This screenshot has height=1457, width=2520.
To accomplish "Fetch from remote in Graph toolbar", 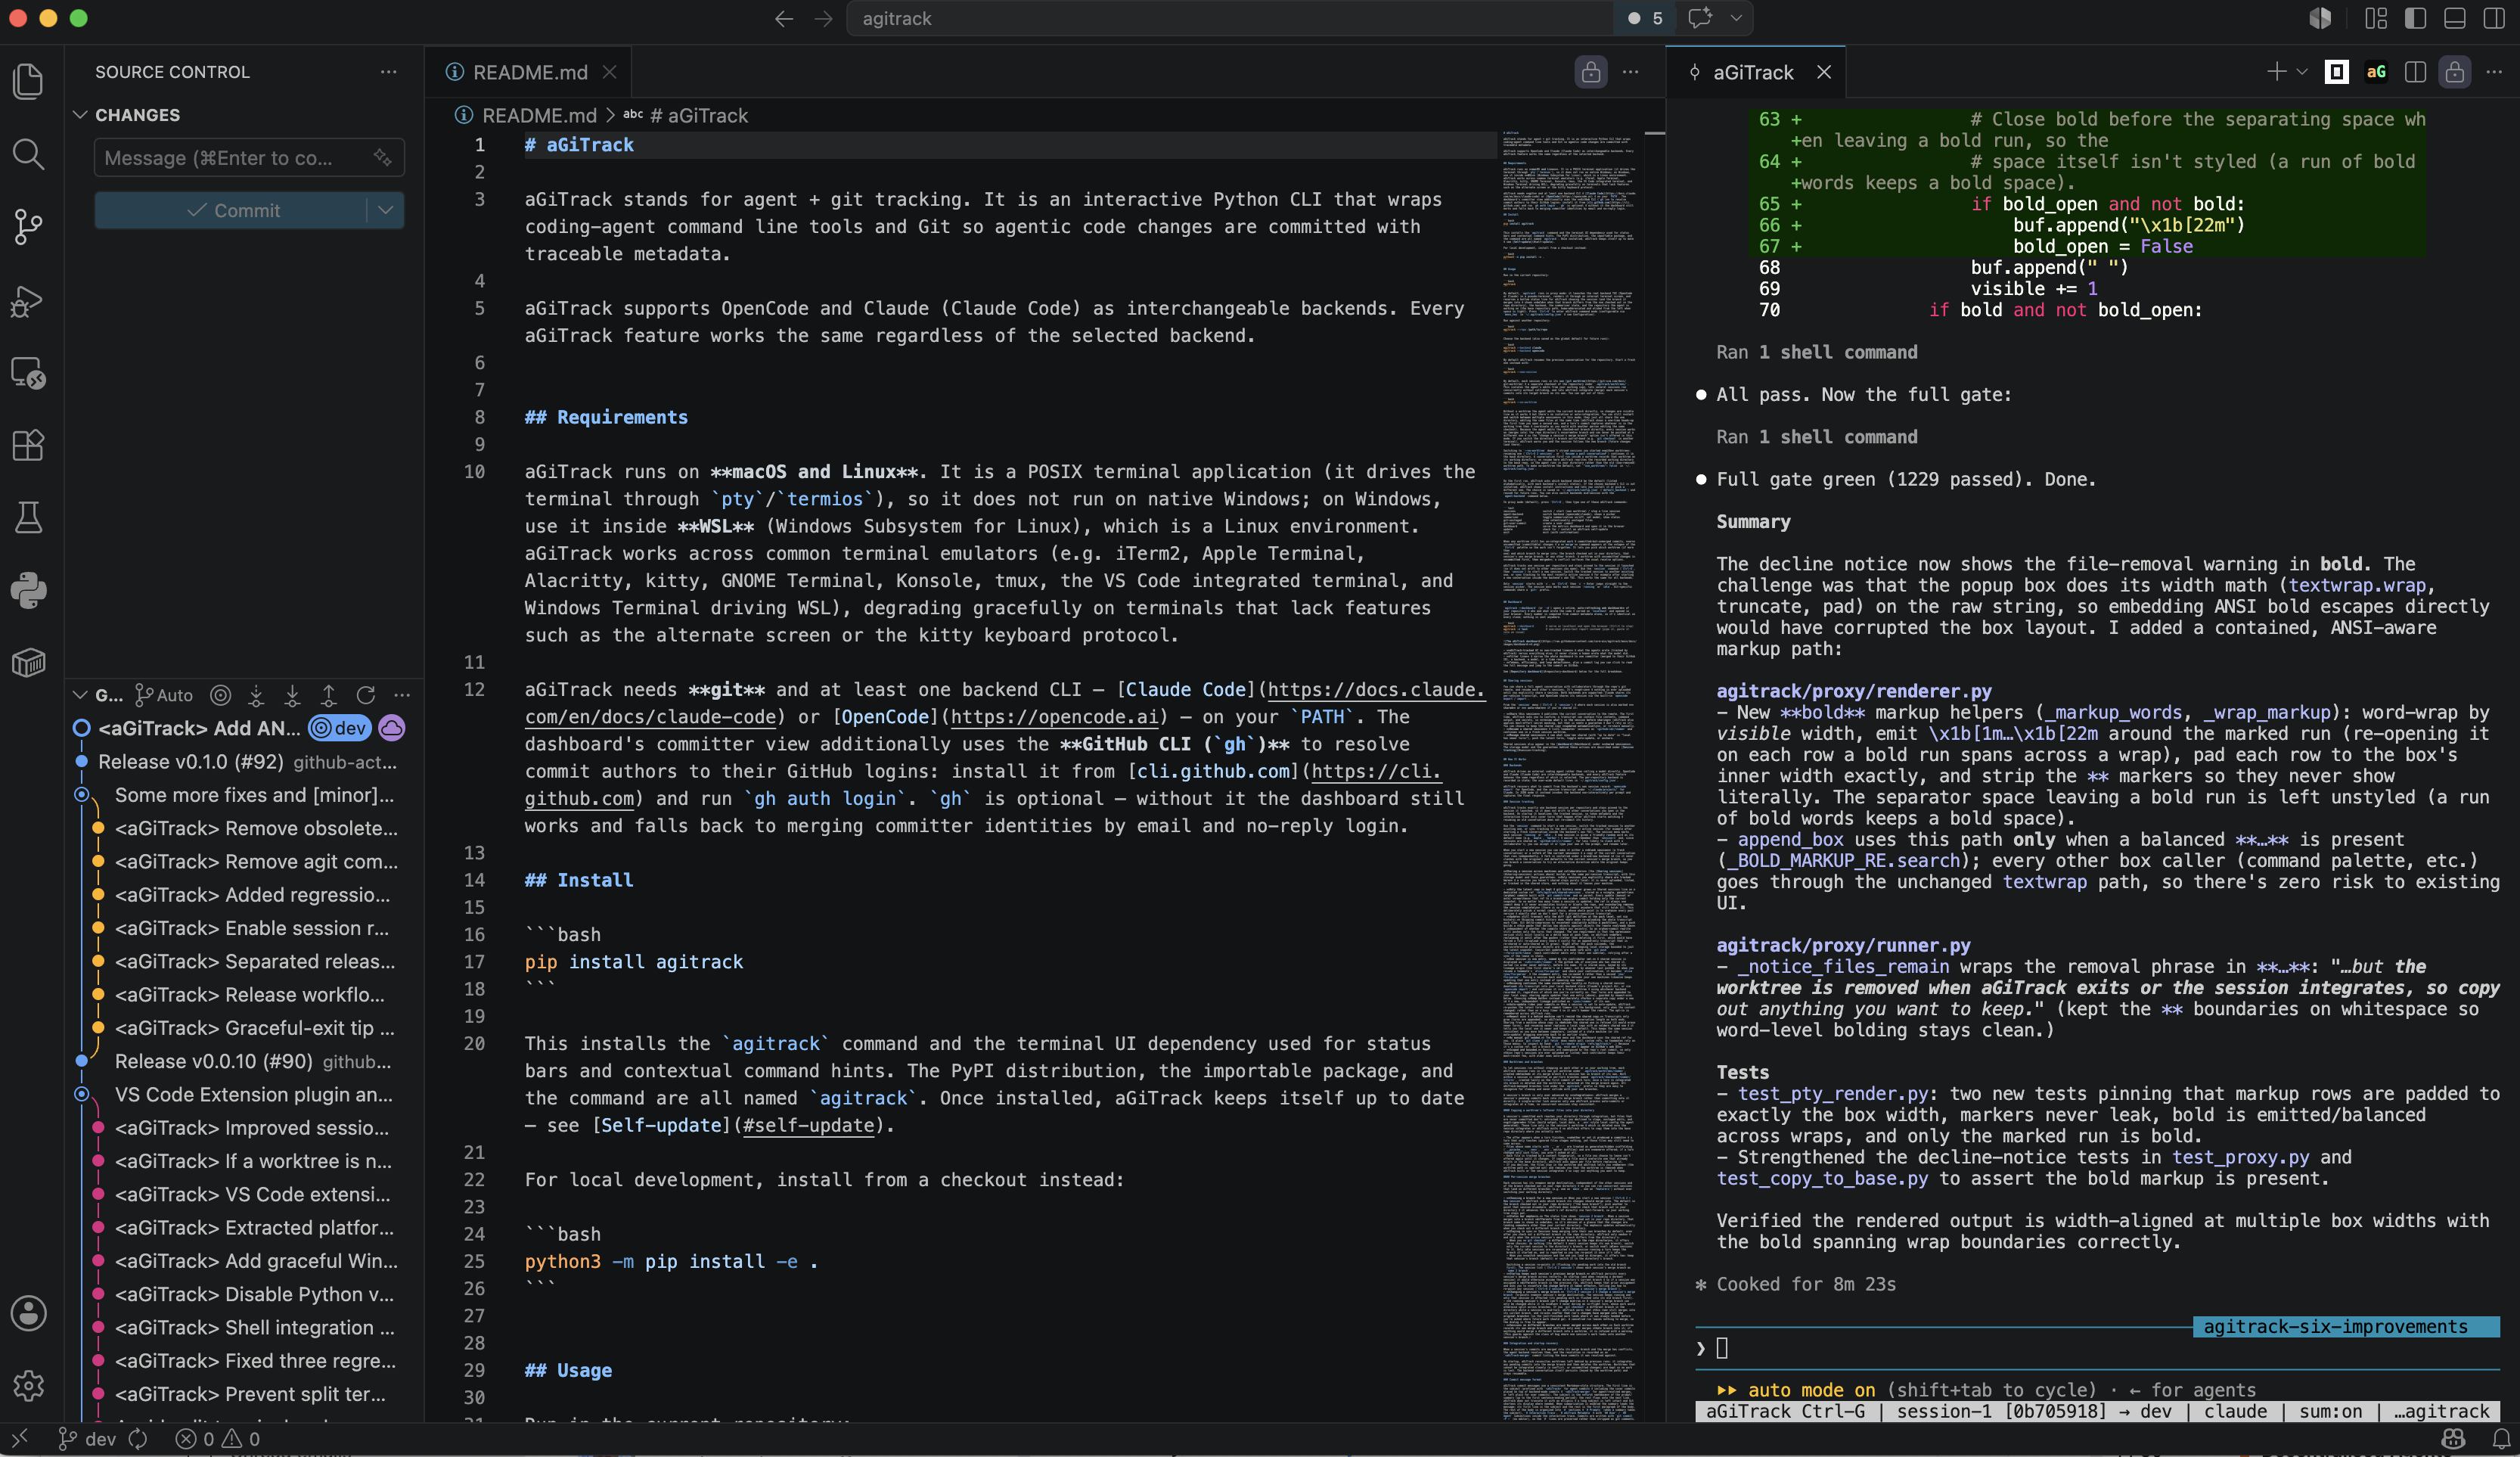I will click(256, 694).
